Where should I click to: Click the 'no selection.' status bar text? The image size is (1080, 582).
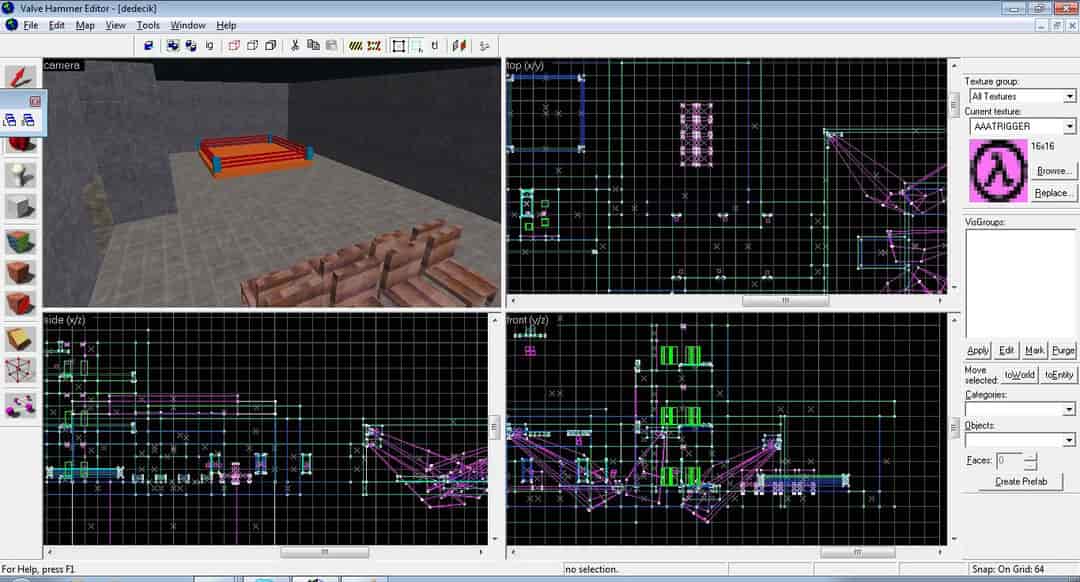click(x=592, y=569)
